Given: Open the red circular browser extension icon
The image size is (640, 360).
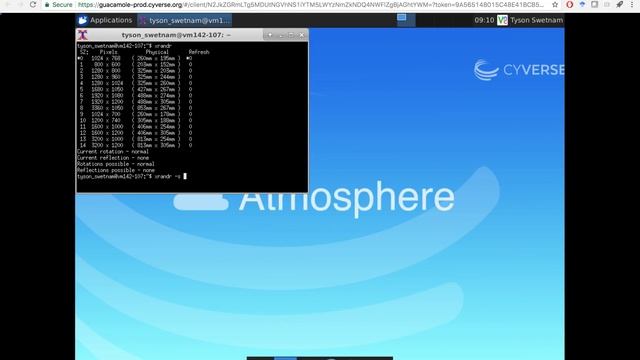Looking at the screenshot, I should [570, 4].
